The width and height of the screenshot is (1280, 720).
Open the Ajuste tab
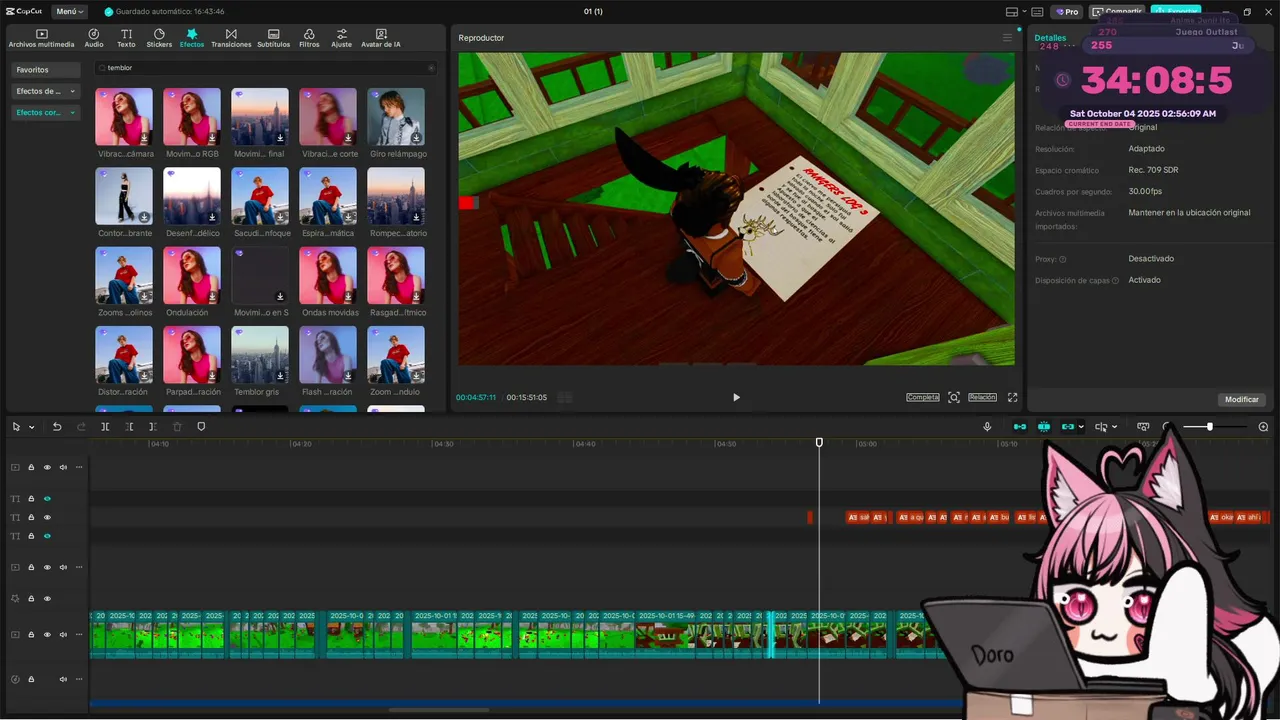(342, 38)
